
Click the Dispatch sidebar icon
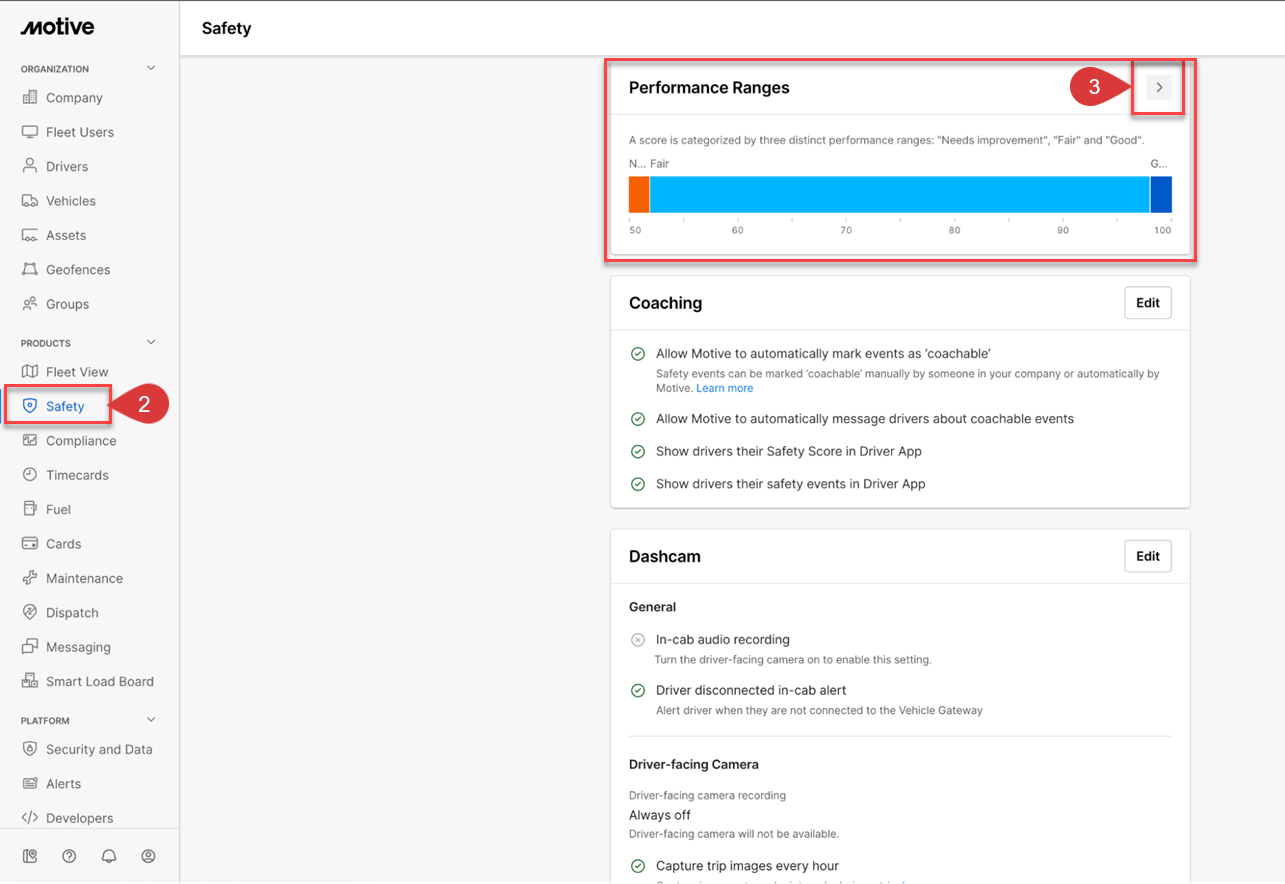pyautogui.click(x=30, y=613)
